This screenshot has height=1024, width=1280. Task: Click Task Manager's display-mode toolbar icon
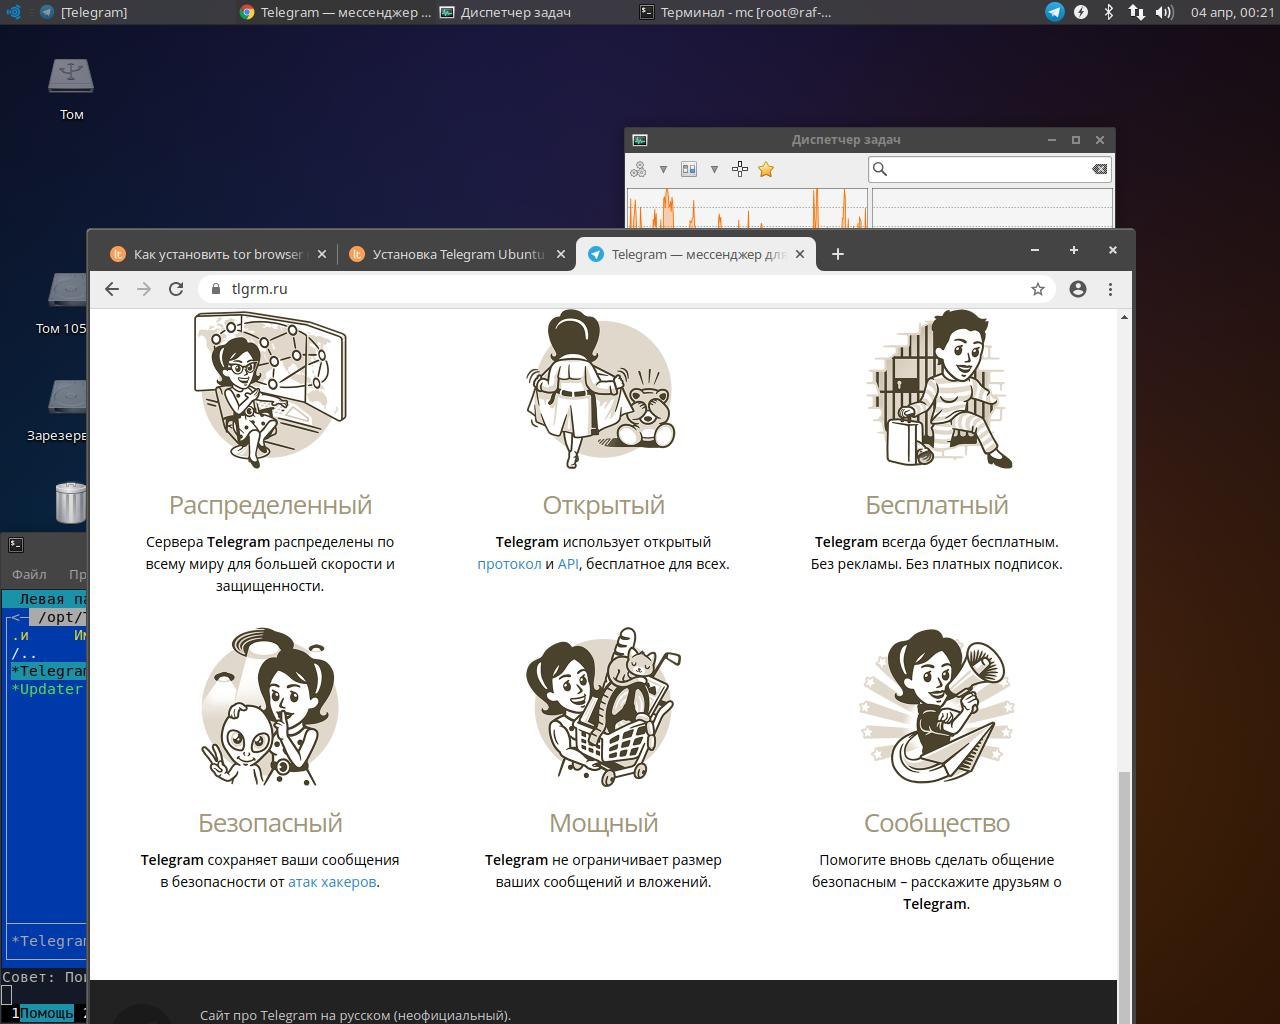(x=689, y=169)
